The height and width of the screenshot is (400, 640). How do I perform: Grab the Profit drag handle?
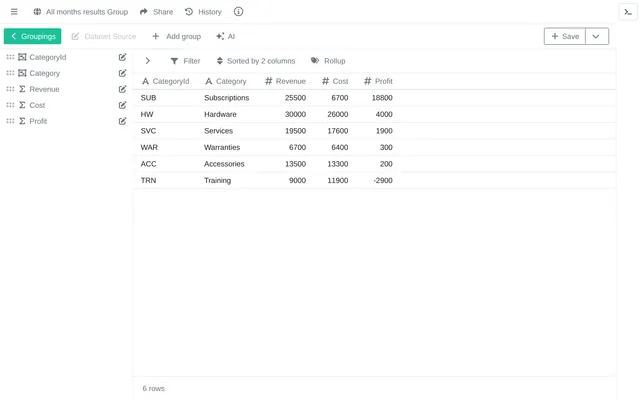(x=10, y=121)
